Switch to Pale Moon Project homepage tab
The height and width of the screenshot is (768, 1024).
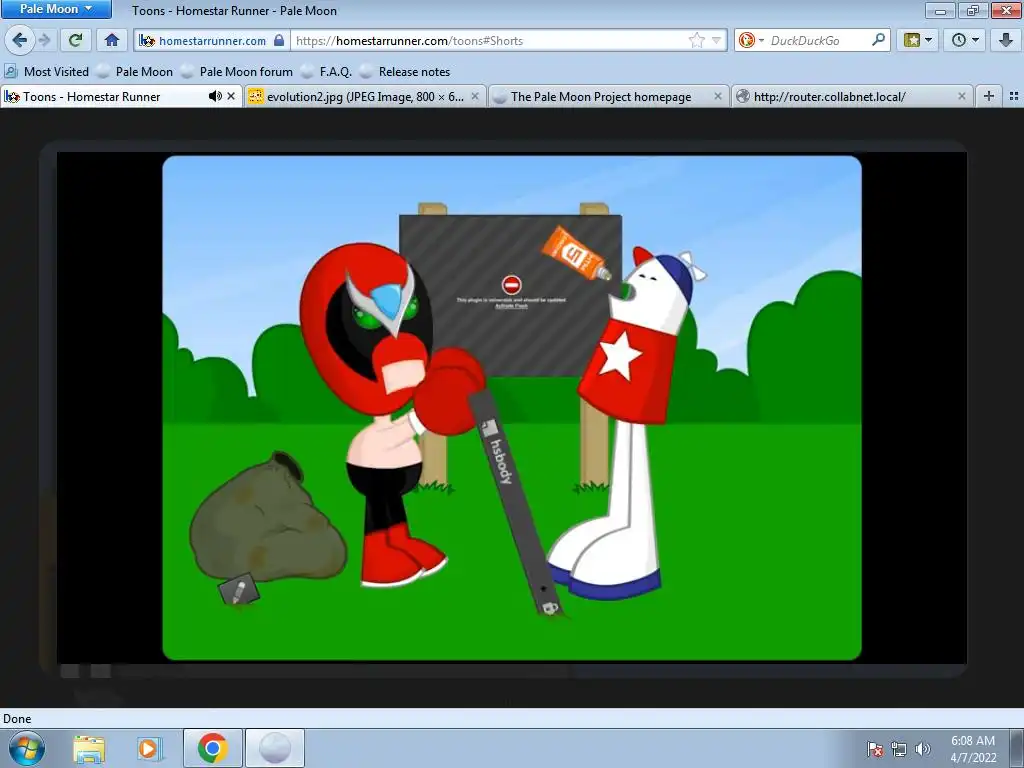[608, 97]
